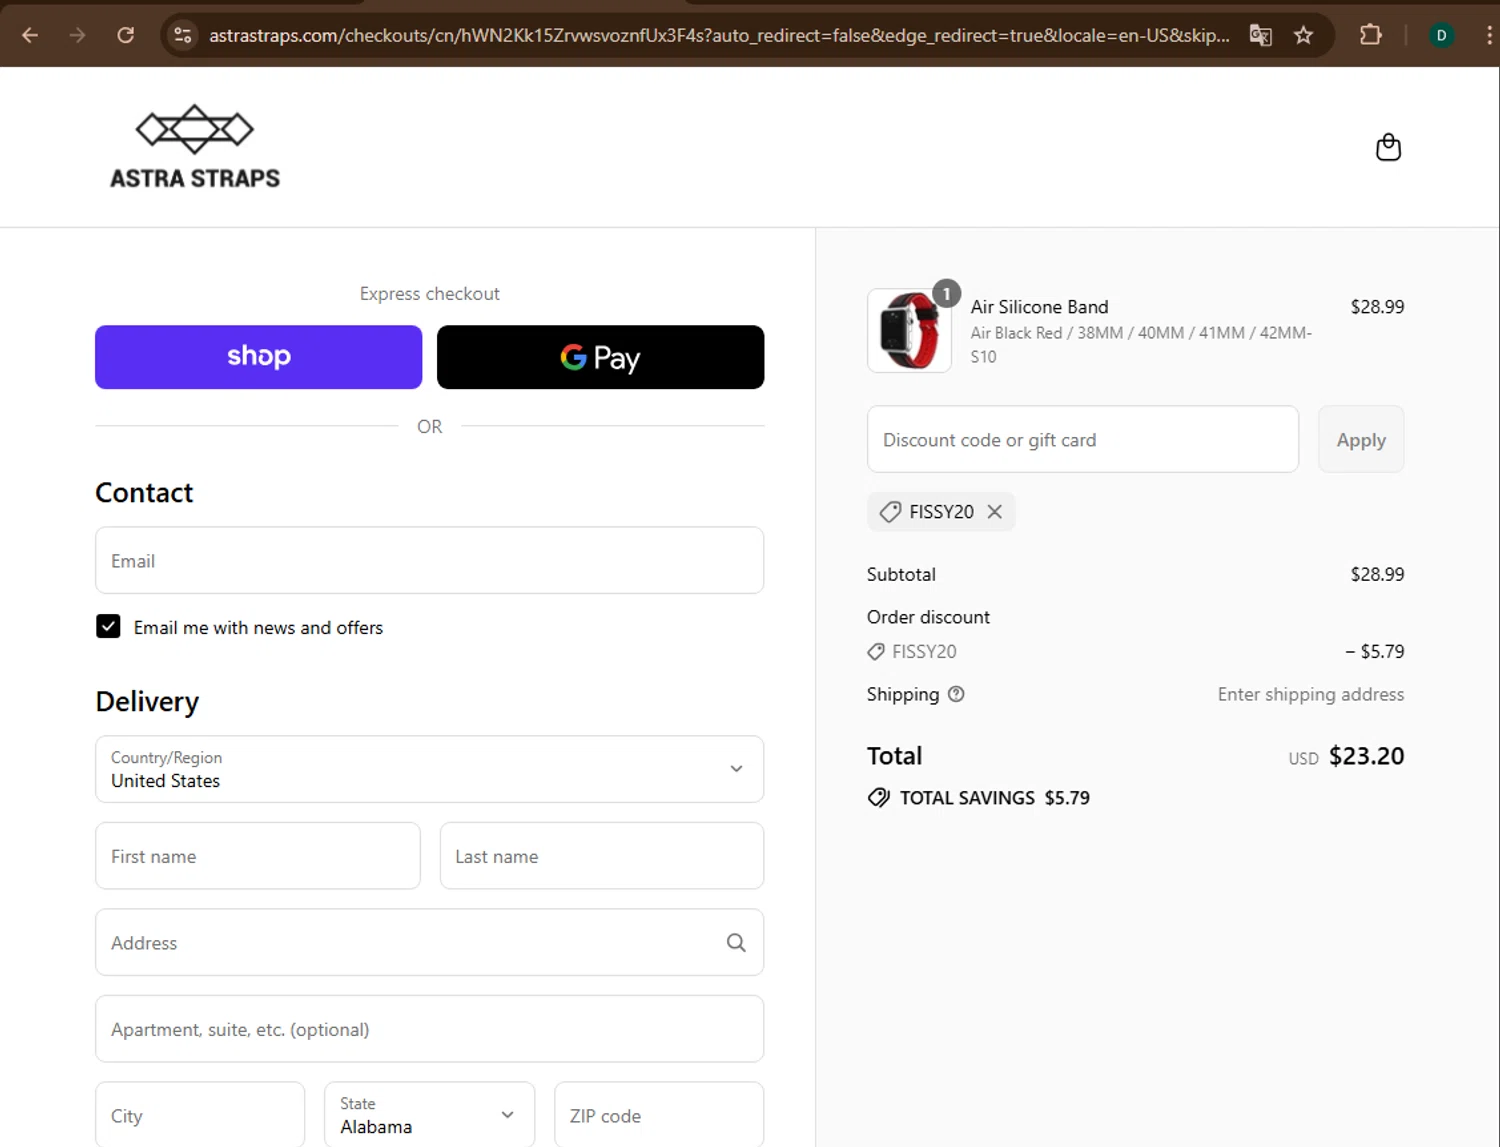Remove the FISSY20 discount code

tap(994, 511)
